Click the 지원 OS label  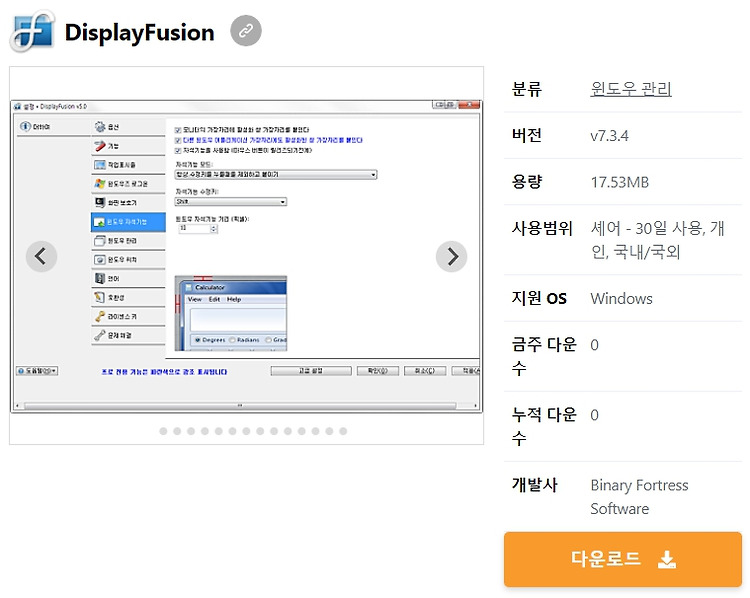coord(539,298)
